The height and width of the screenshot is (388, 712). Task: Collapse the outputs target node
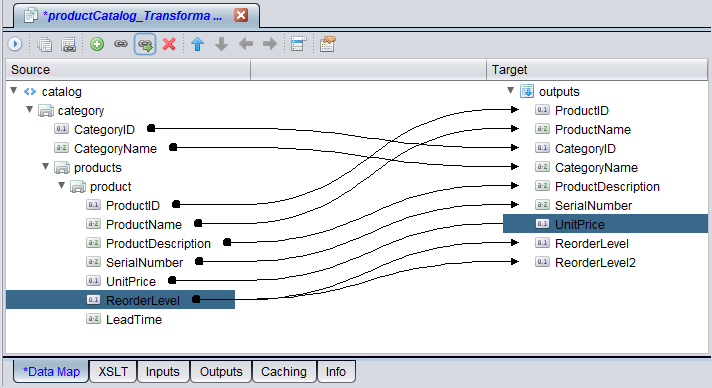[511, 90]
